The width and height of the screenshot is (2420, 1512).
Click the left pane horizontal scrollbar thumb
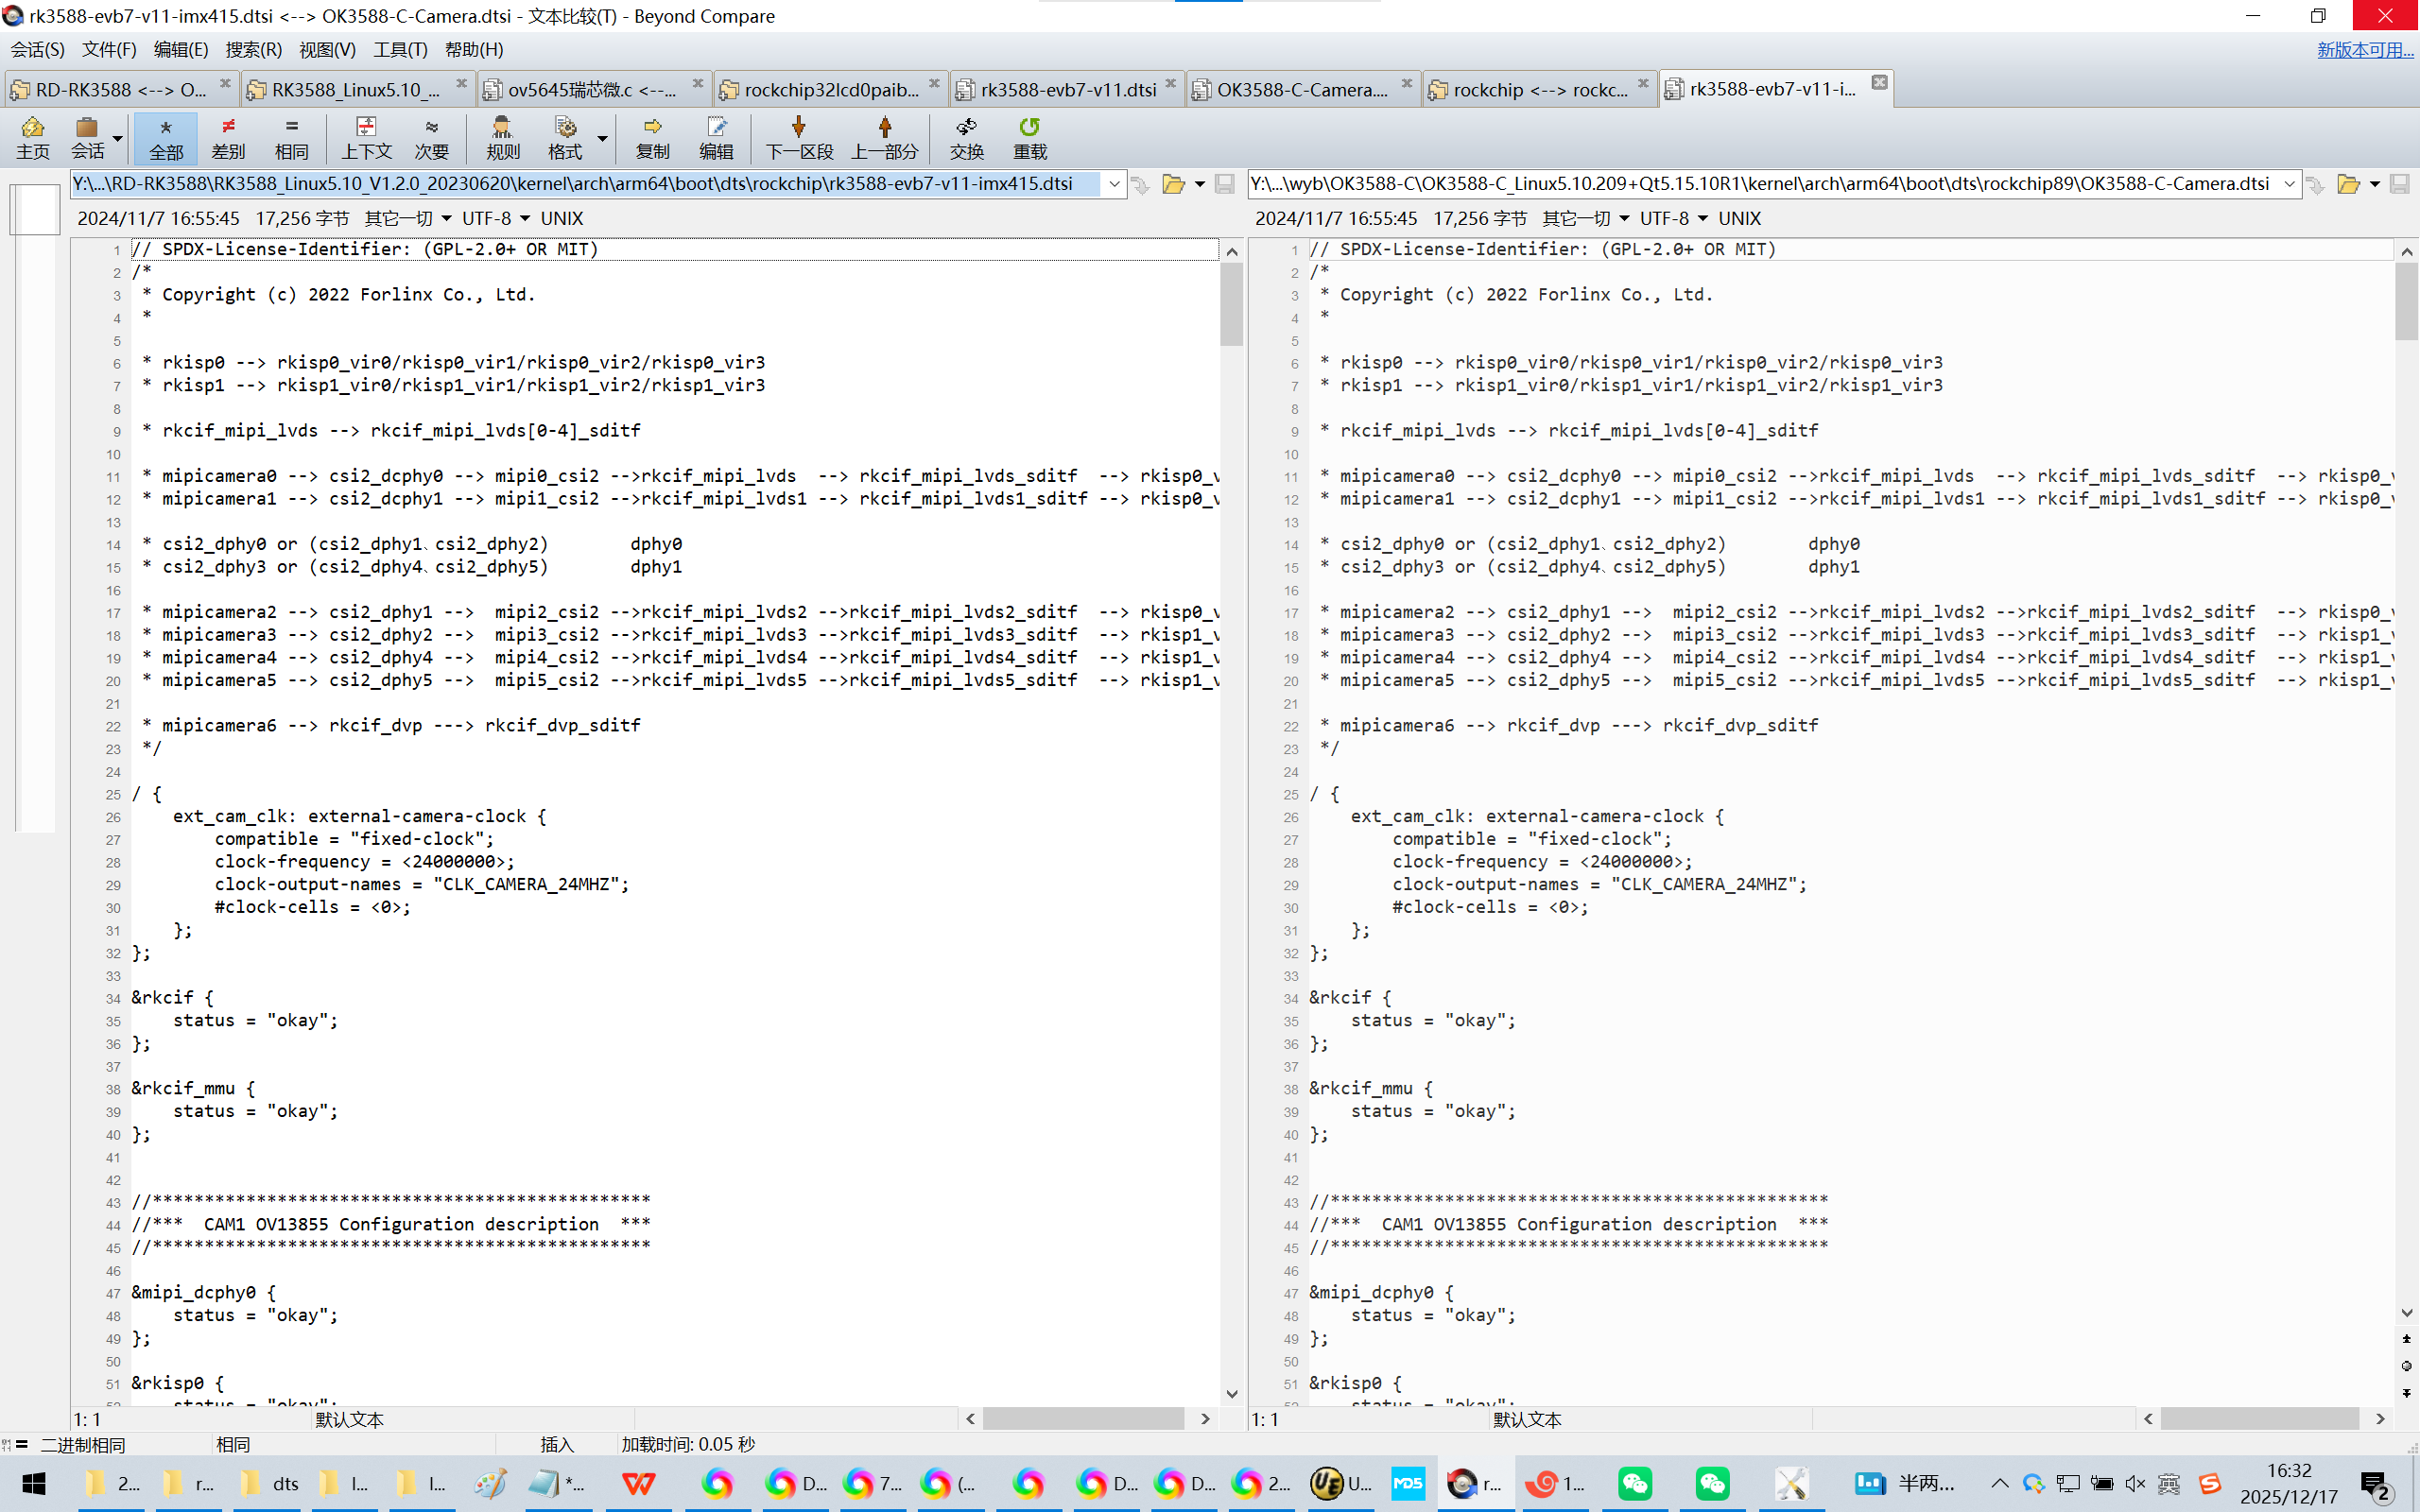pos(1082,1418)
